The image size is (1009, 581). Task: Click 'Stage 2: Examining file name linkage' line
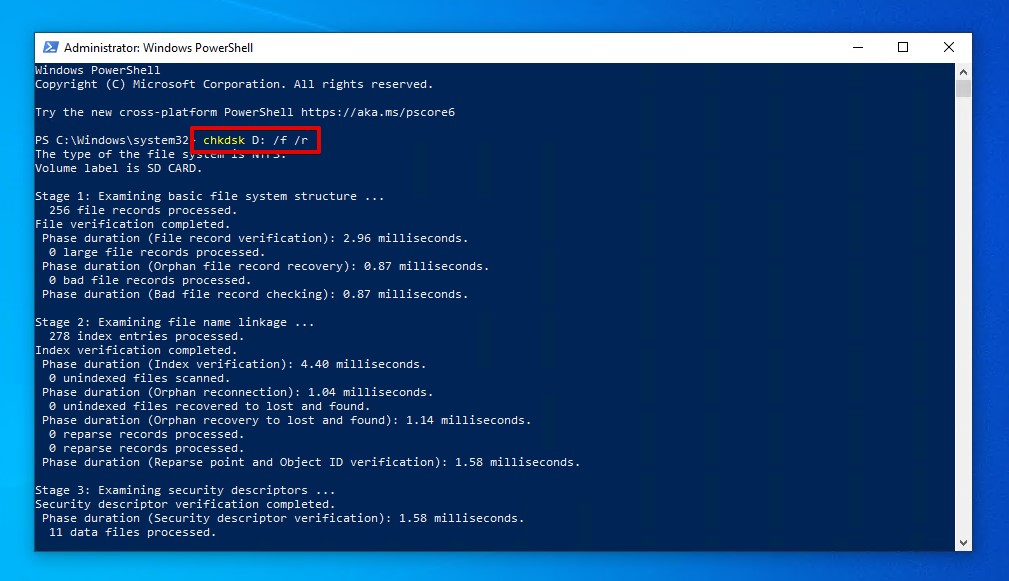pos(174,322)
